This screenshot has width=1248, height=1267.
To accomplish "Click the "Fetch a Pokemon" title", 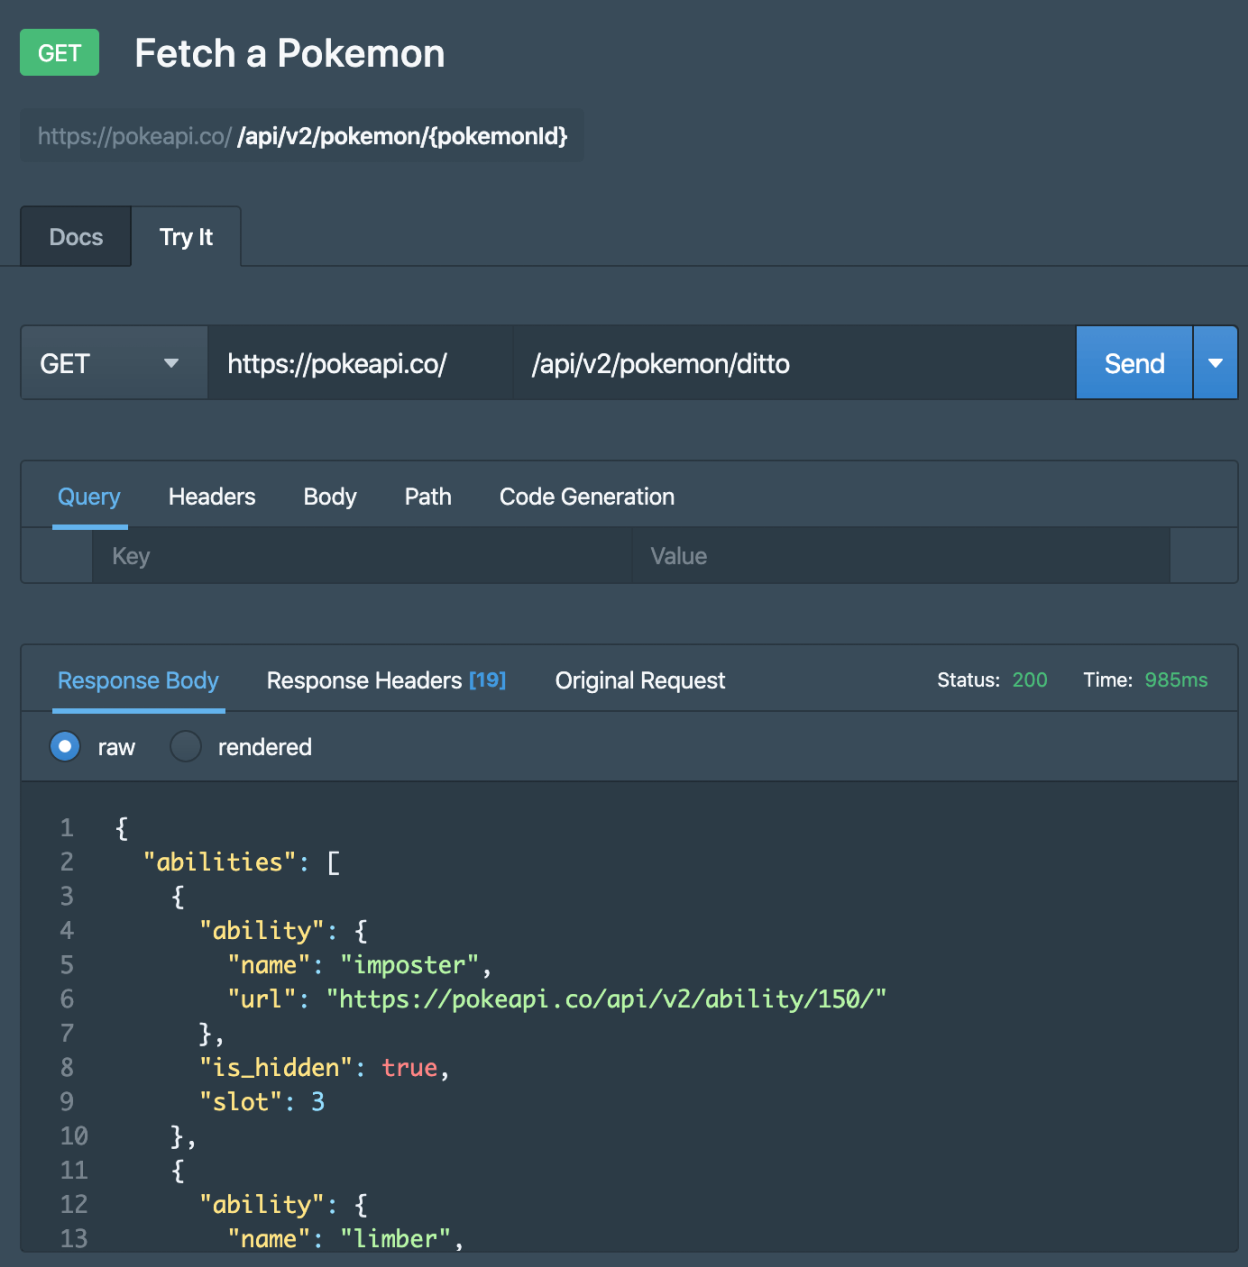I will [290, 53].
